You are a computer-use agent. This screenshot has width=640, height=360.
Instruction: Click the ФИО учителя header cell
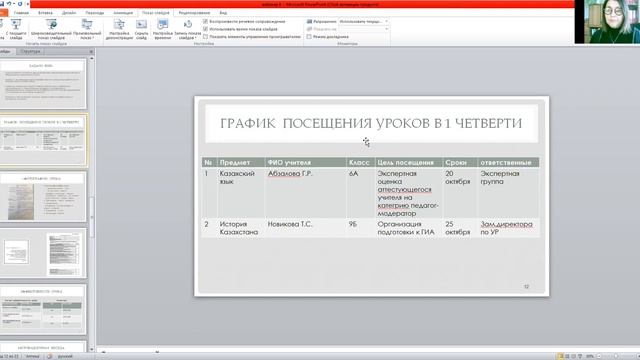coord(306,162)
